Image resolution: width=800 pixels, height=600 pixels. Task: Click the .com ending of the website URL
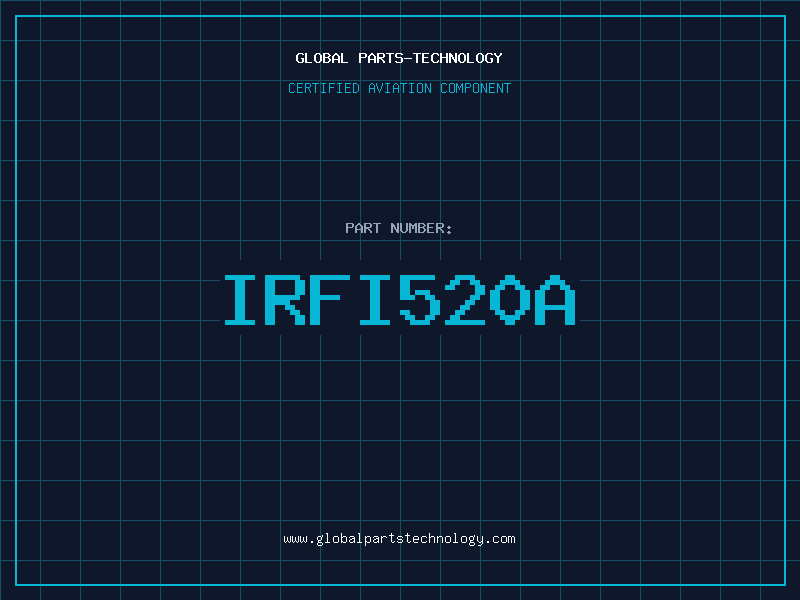coord(500,539)
